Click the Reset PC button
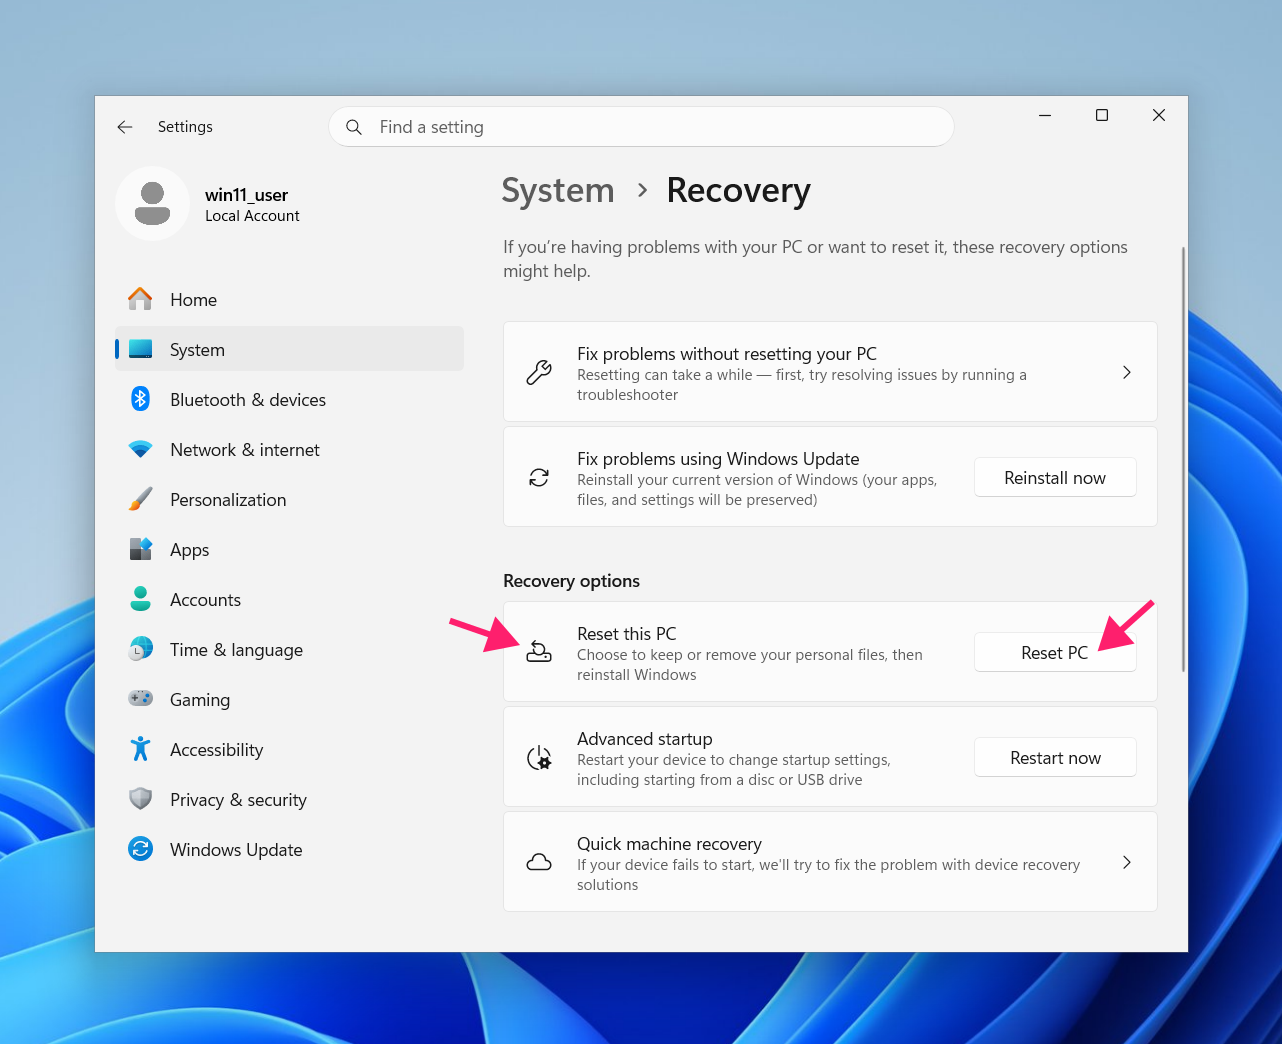The image size is (1282, 1044). pos(1055,652)
